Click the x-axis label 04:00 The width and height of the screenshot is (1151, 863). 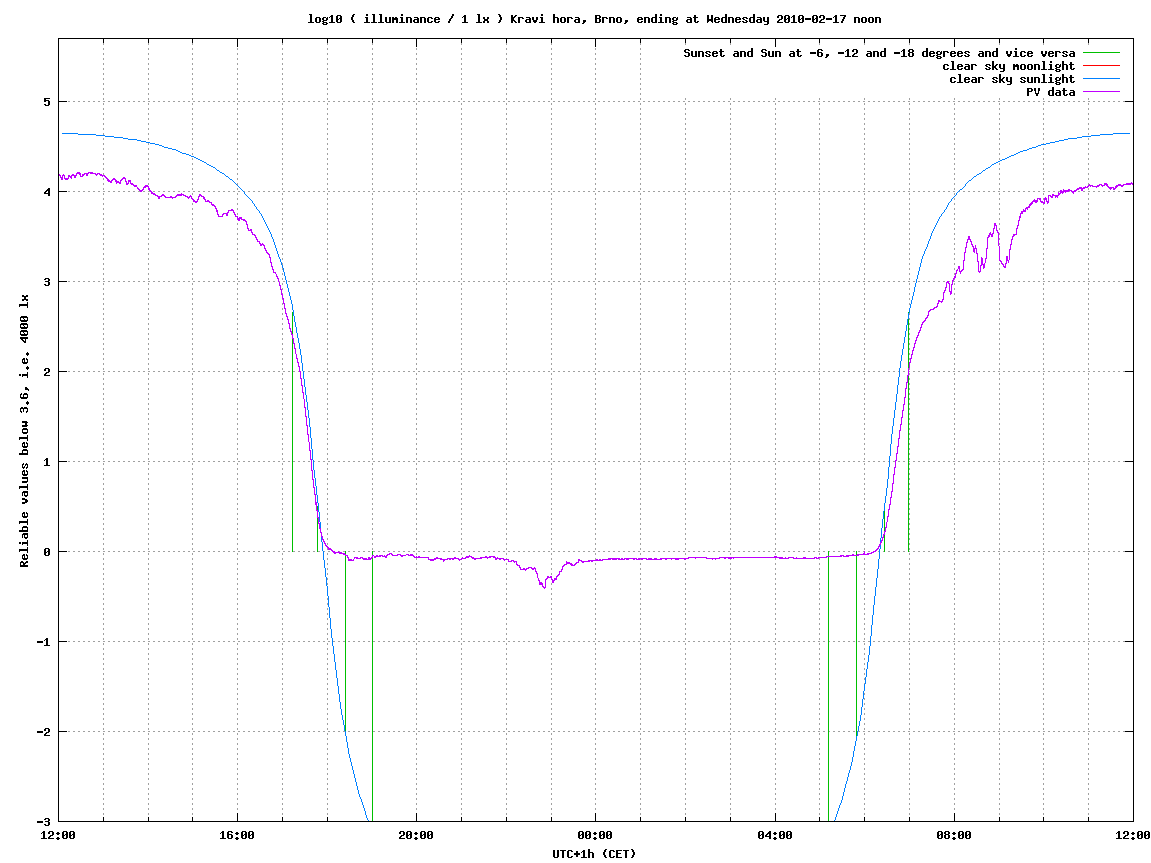(x=774, y=836)
